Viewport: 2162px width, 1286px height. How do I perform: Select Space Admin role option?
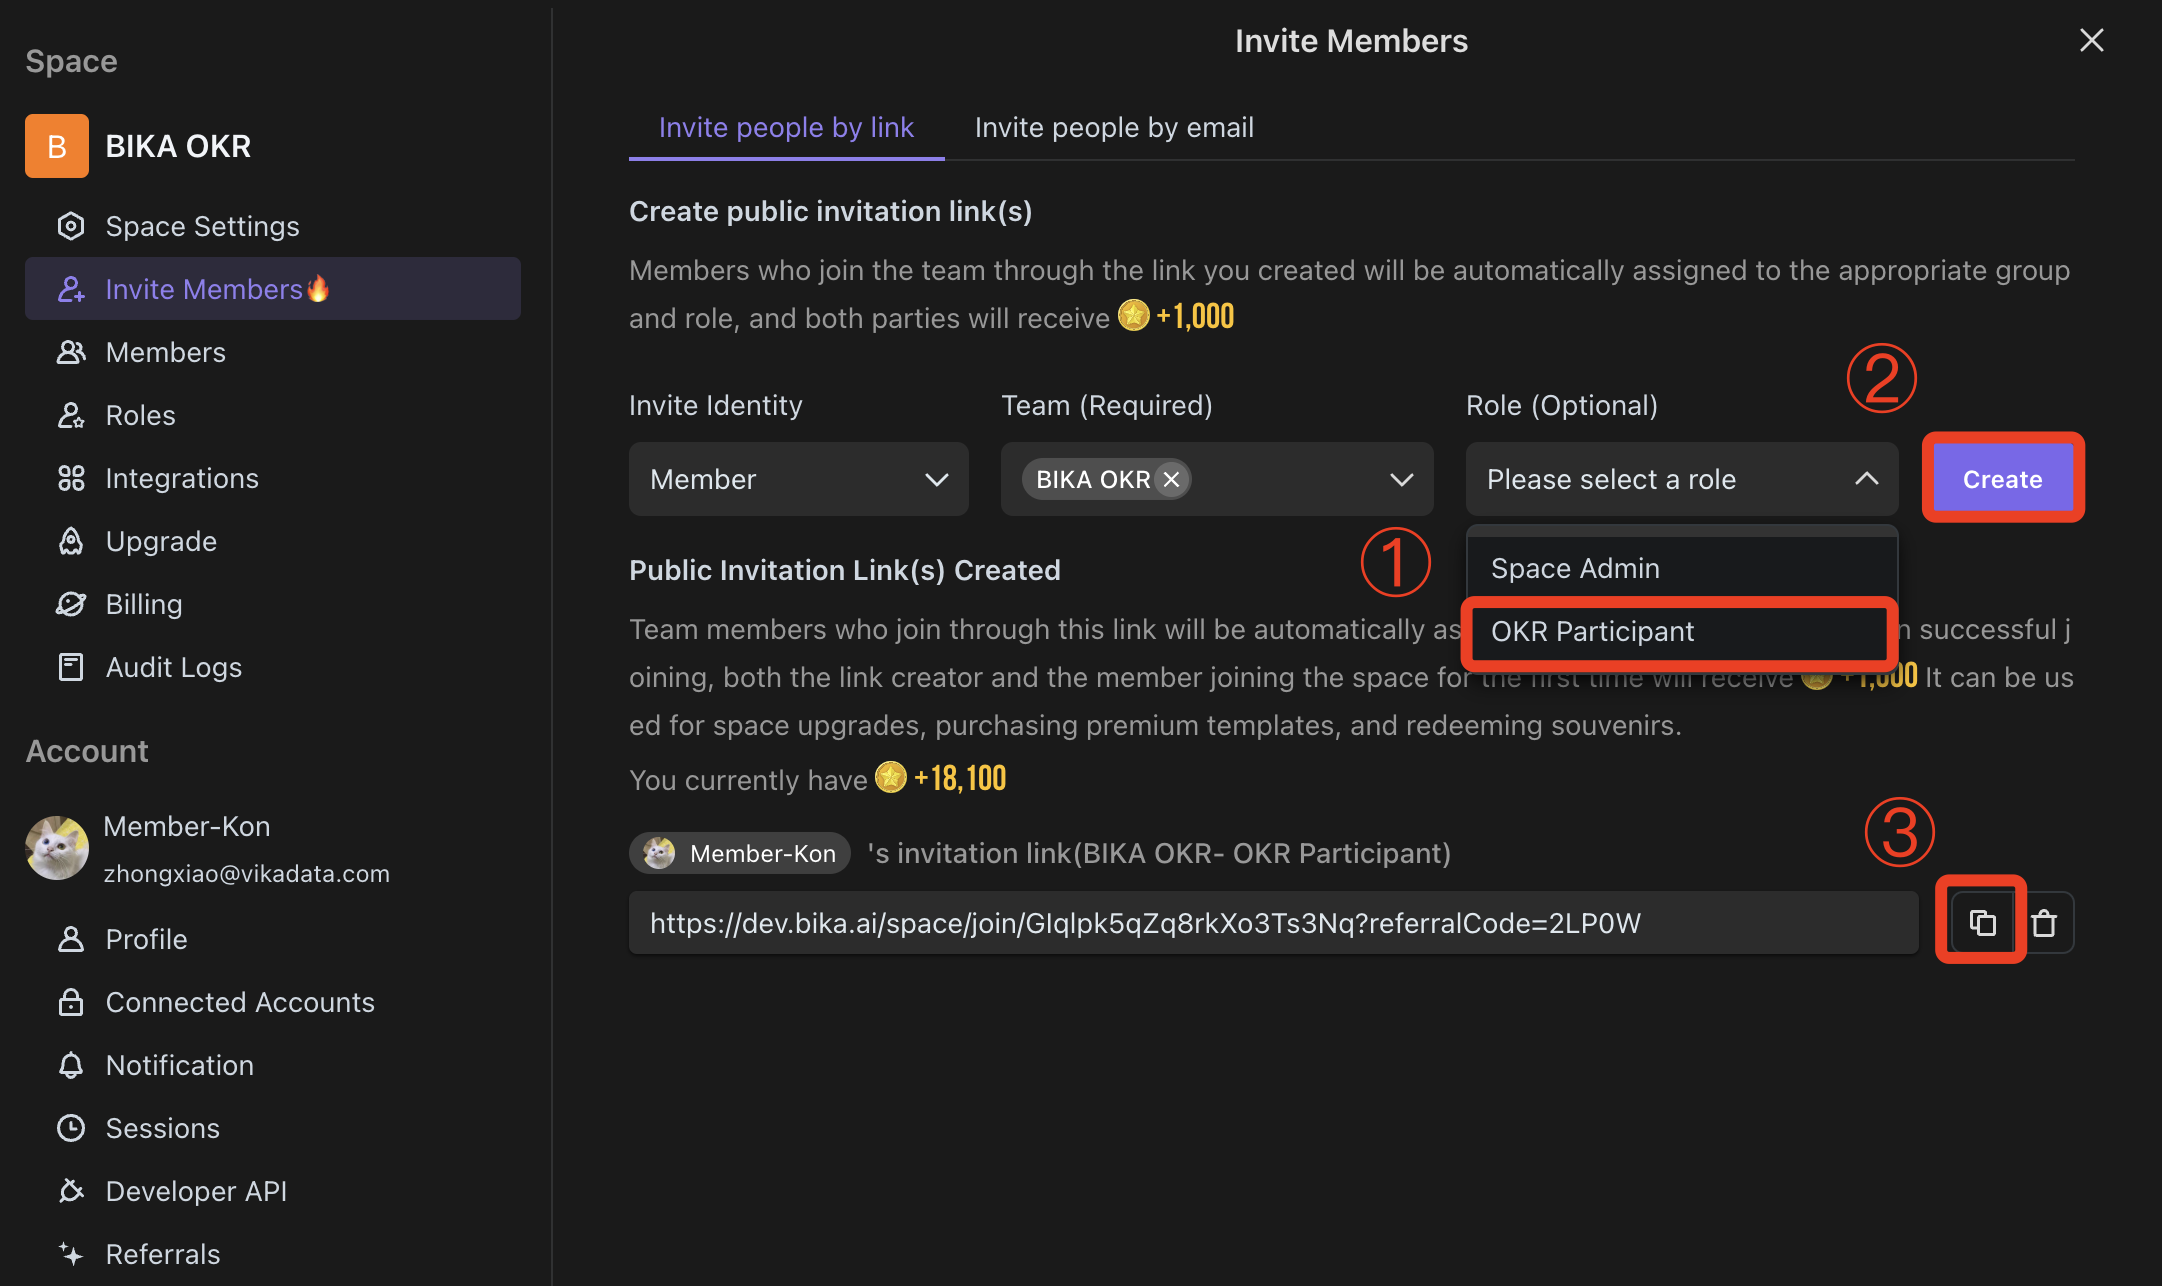(x=1573, y=566)
